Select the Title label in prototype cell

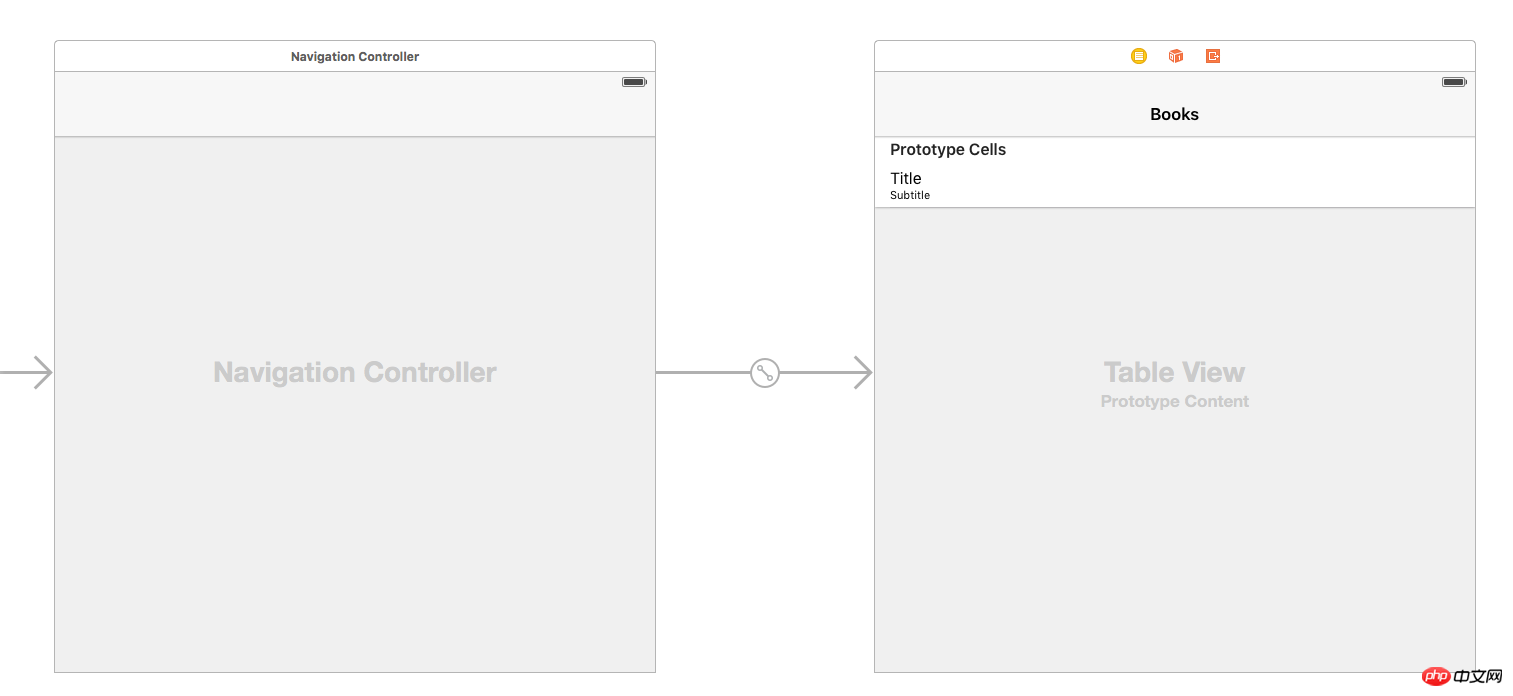[906, 178]
